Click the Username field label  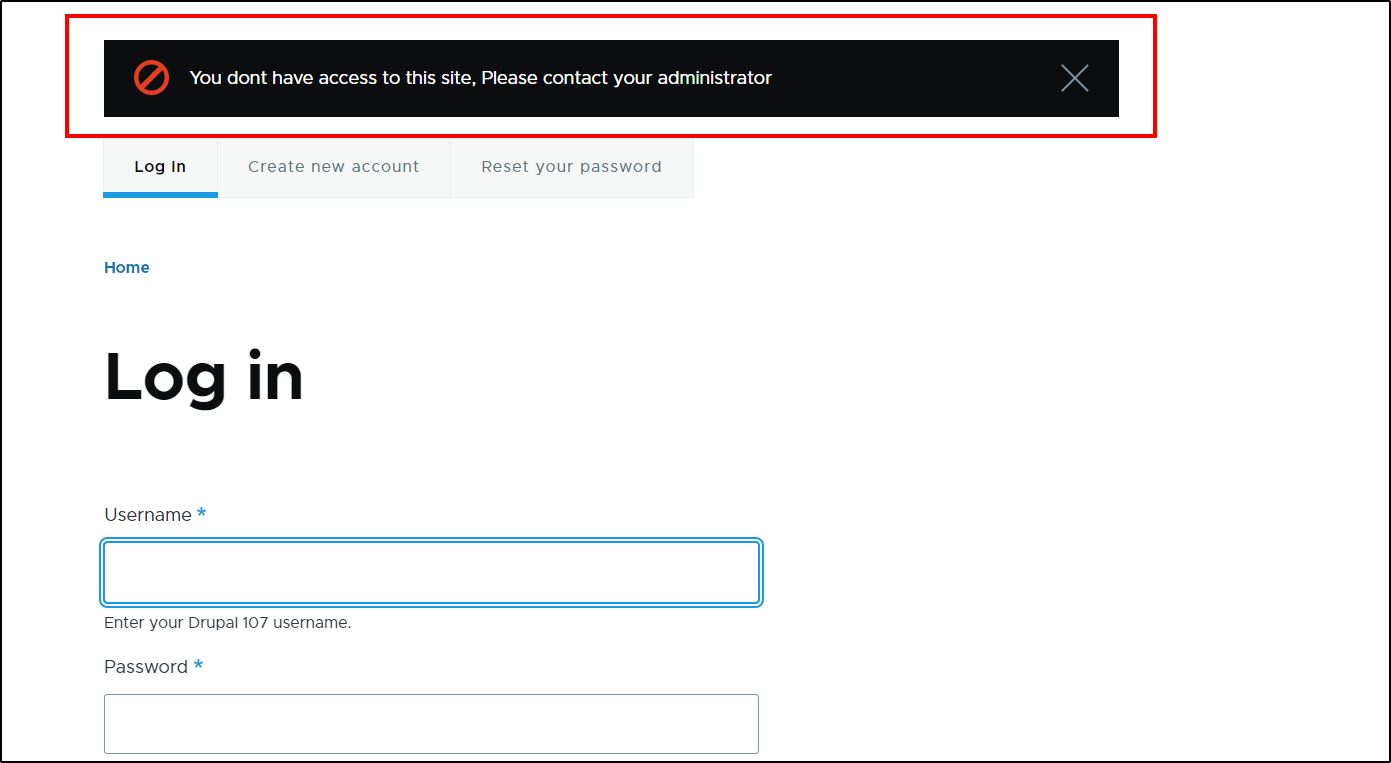[x=145, y=514]
